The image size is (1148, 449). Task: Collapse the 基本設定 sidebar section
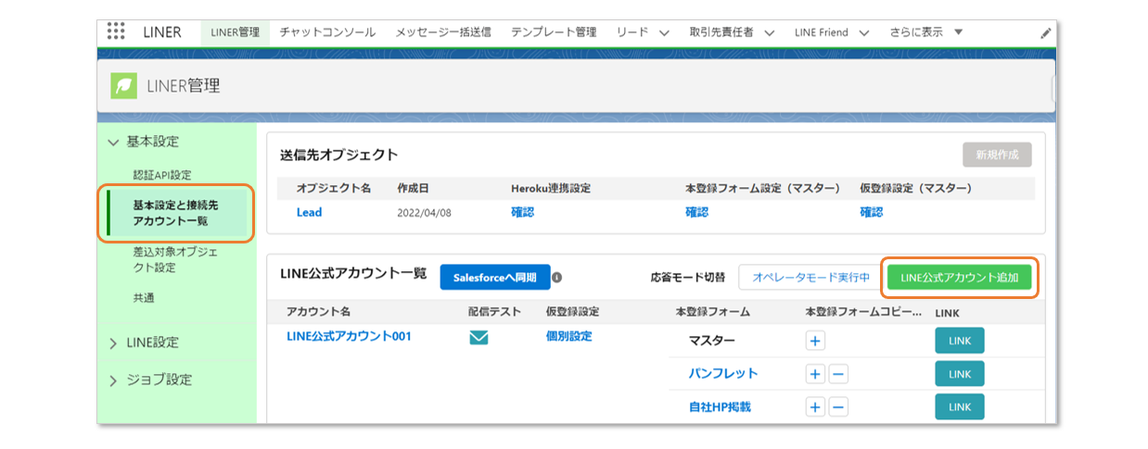click(x=113, y=142)
